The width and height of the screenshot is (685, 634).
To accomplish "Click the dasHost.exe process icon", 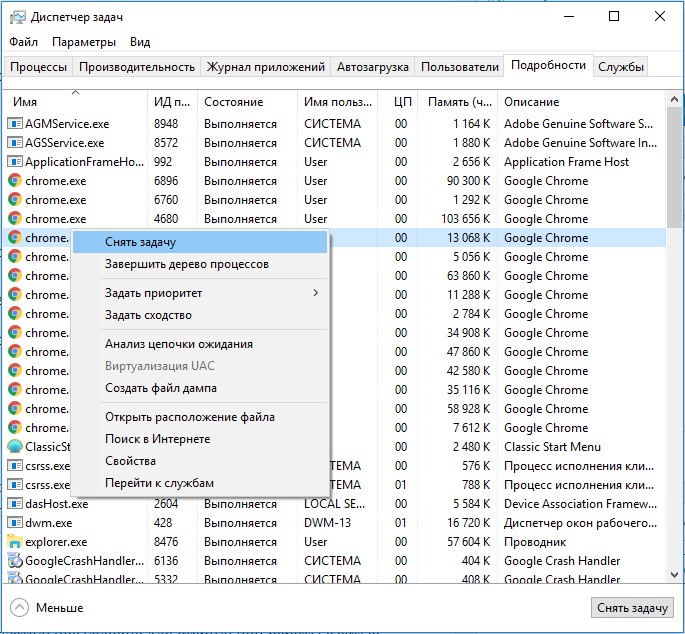I will click(14, 504).
